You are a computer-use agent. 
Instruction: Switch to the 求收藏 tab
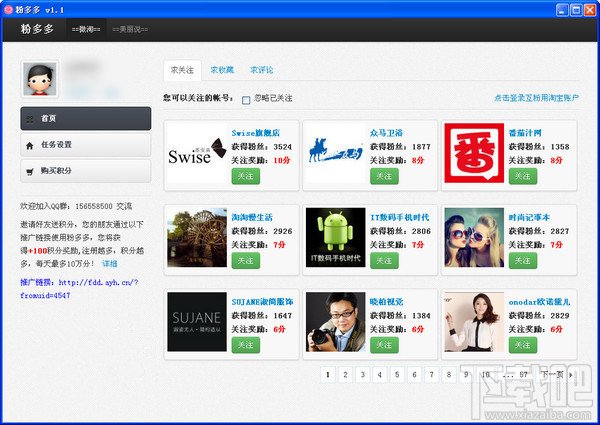[x=222, y=70]
